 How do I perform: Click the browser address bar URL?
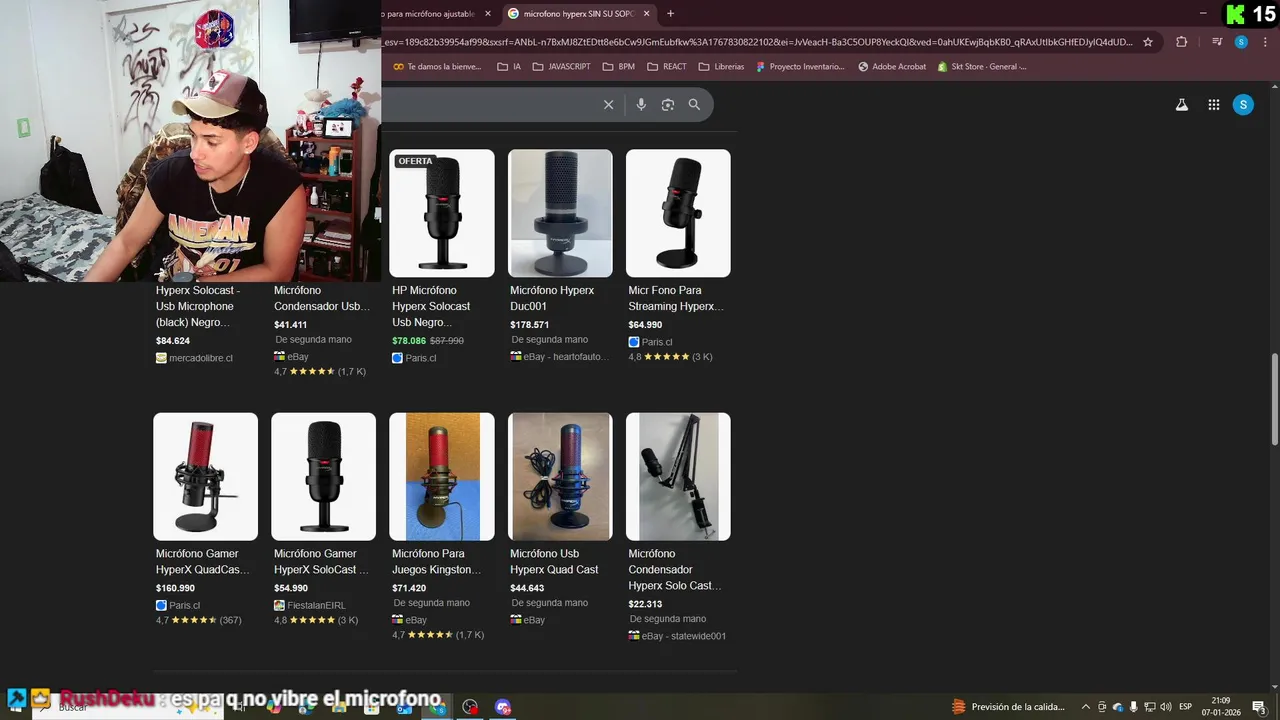(x=758, y=42)
